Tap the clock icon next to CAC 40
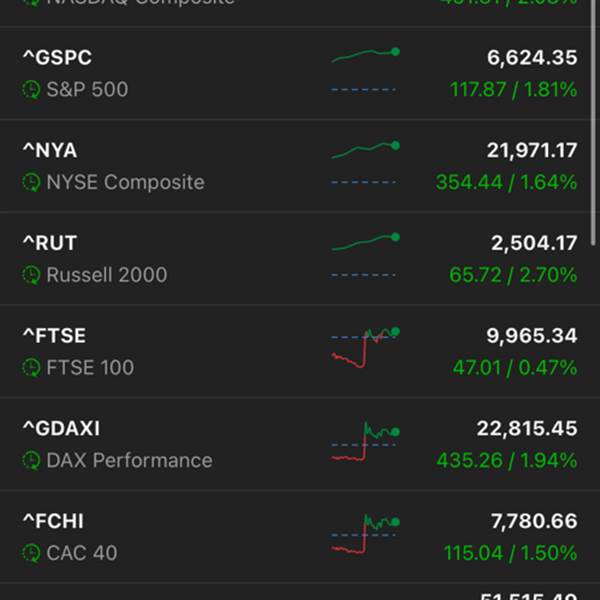This screenshot has width=600, height=600. point(31,553)
